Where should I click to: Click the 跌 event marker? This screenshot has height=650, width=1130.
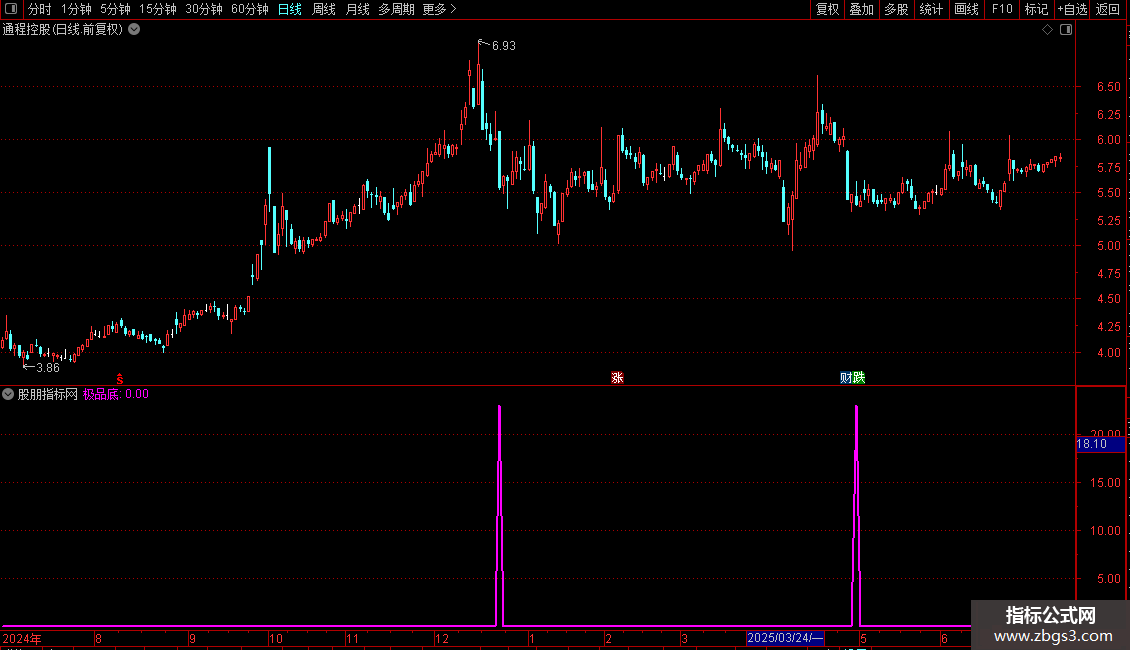pos(858,378)
